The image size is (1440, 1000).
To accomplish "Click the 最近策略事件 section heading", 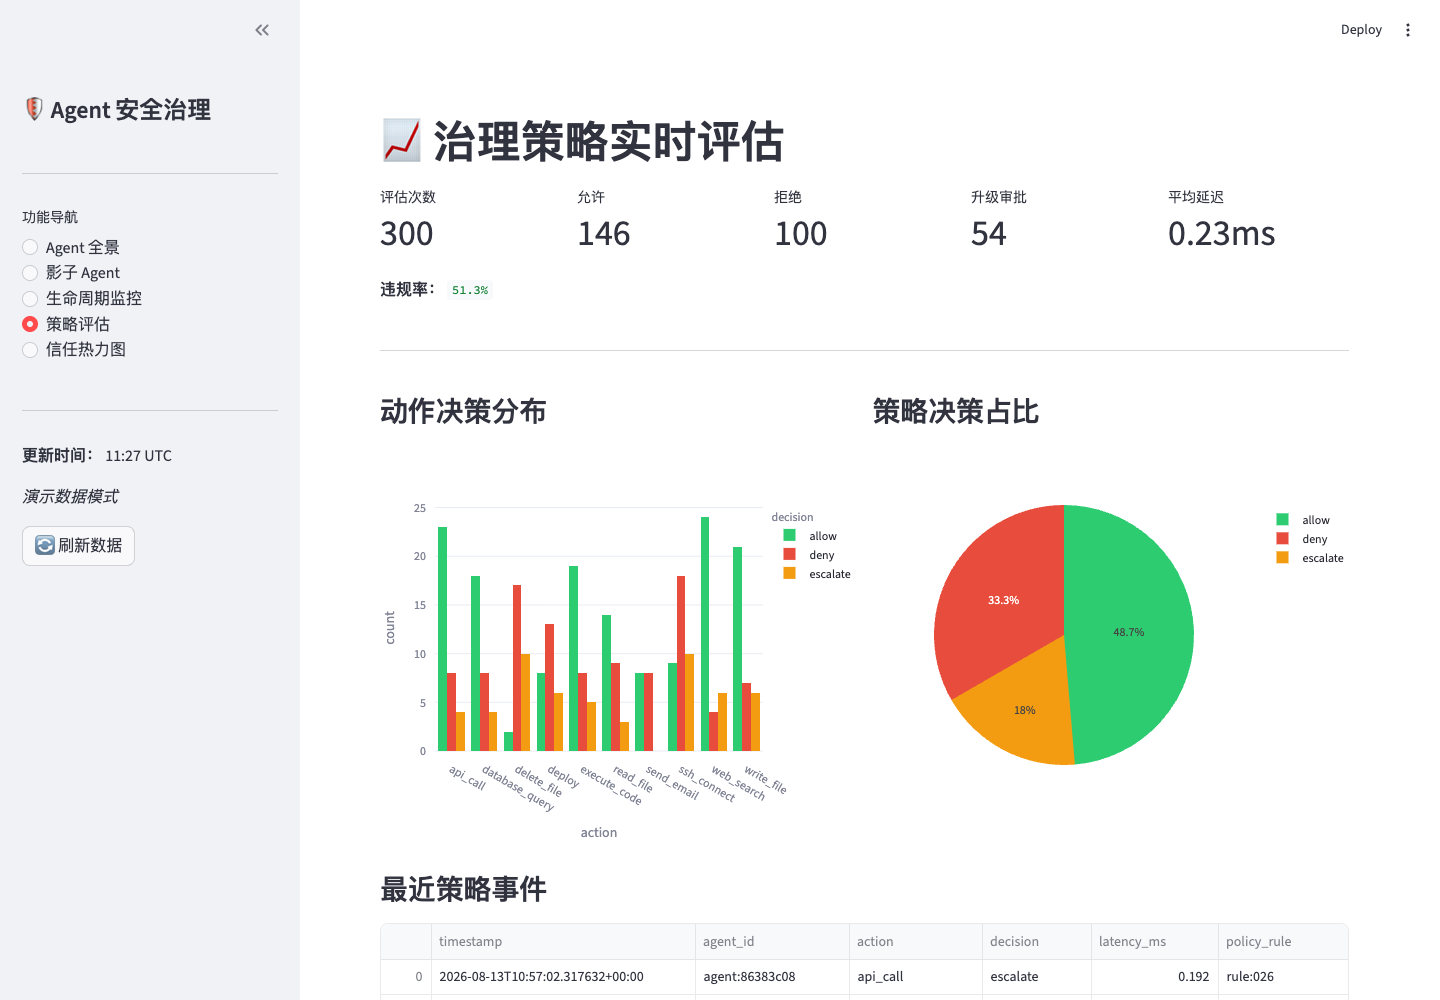I will click(x=463, y=889).
